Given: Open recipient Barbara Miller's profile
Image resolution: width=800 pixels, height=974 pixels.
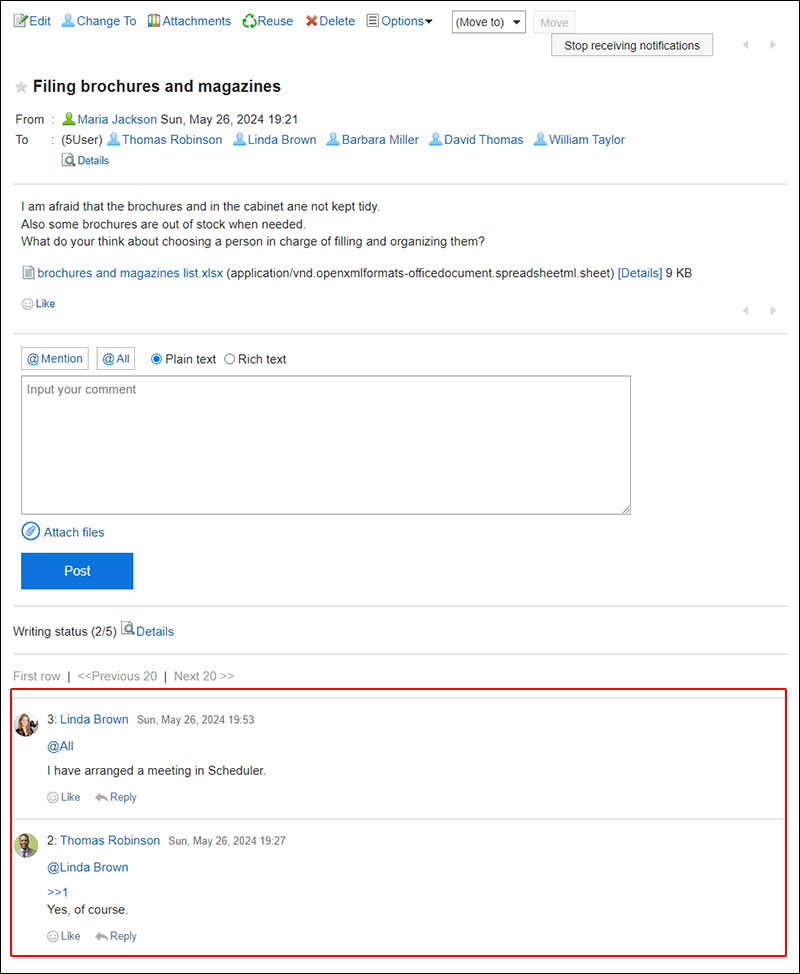Looking at the screenshot, I should [x=380, y=140].
